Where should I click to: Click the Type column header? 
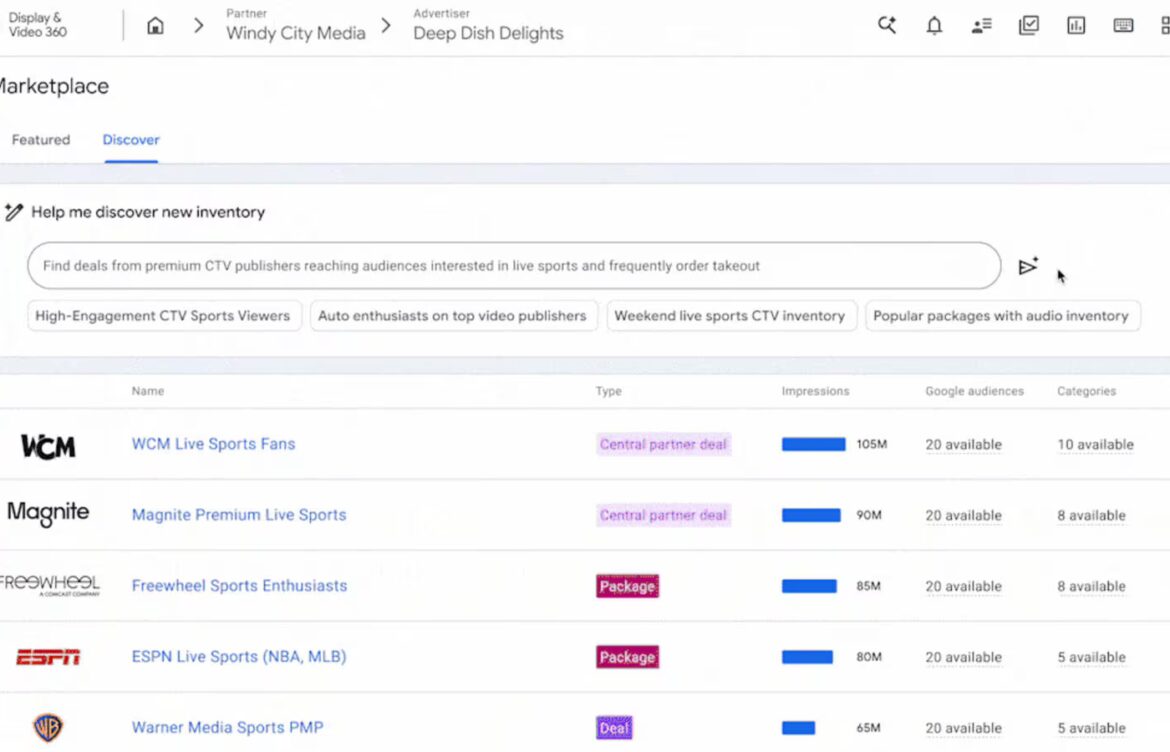608,391
